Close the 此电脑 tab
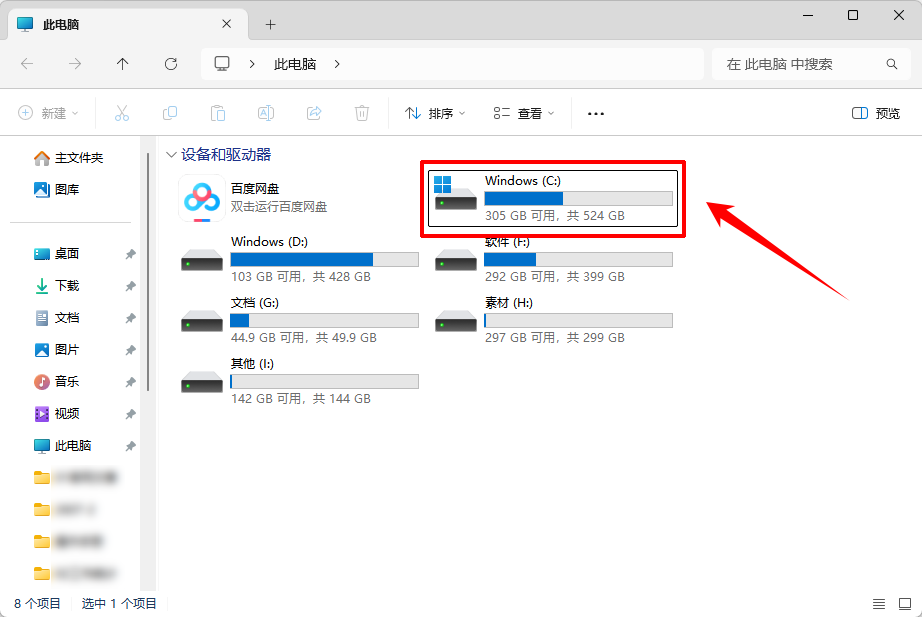The width and height of the screenshot is (922, 617). pos(226,24)
